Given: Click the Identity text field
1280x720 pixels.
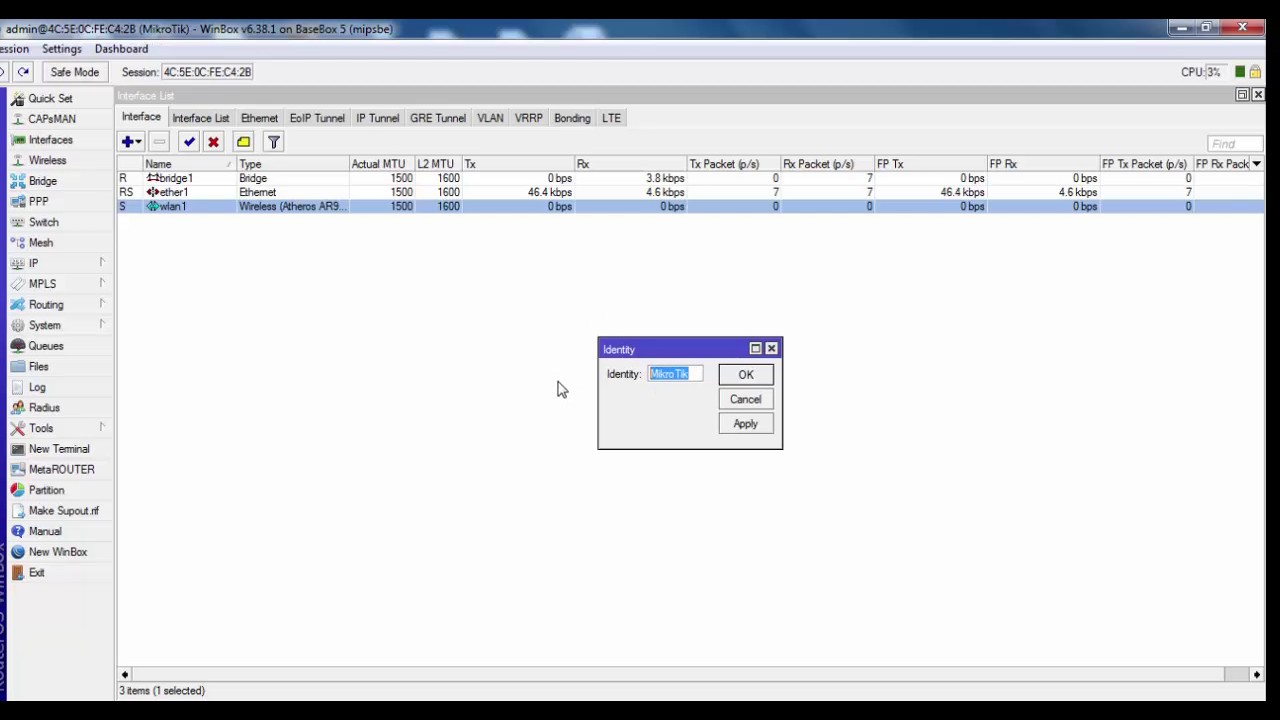Looking at the screenshot, I should tap(676, 374).
